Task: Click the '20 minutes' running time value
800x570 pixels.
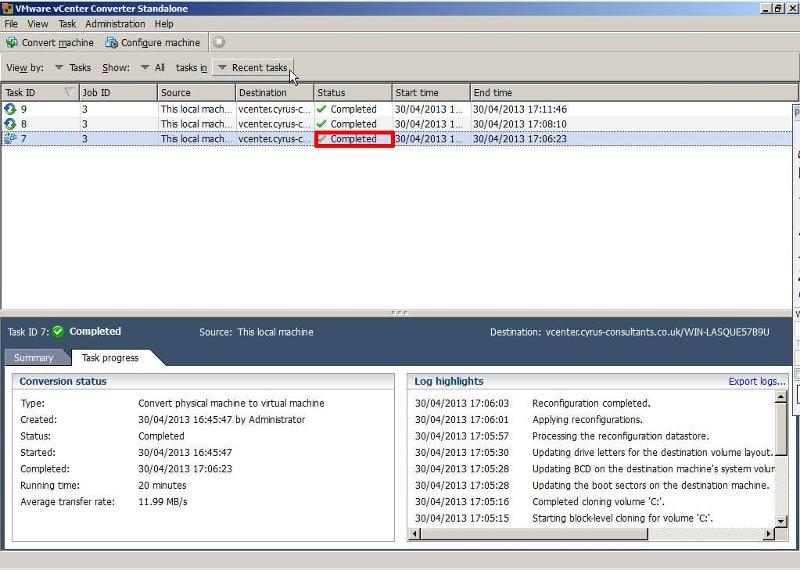Action: (x=162, y=485)
